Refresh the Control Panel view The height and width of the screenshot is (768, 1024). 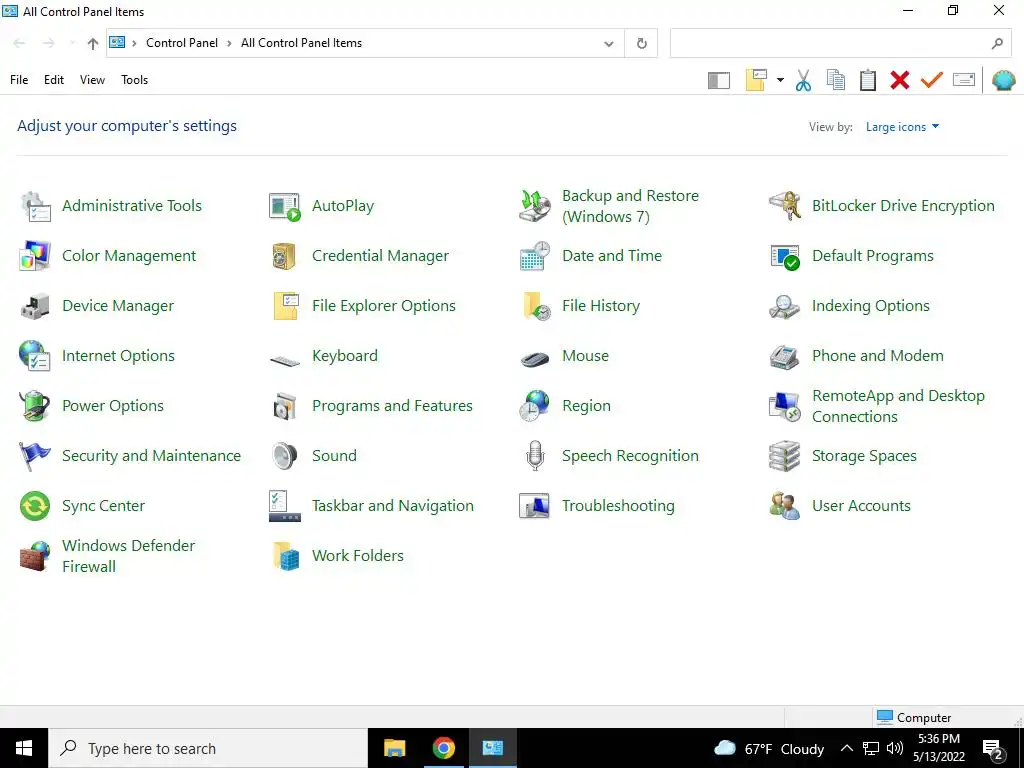641,44
